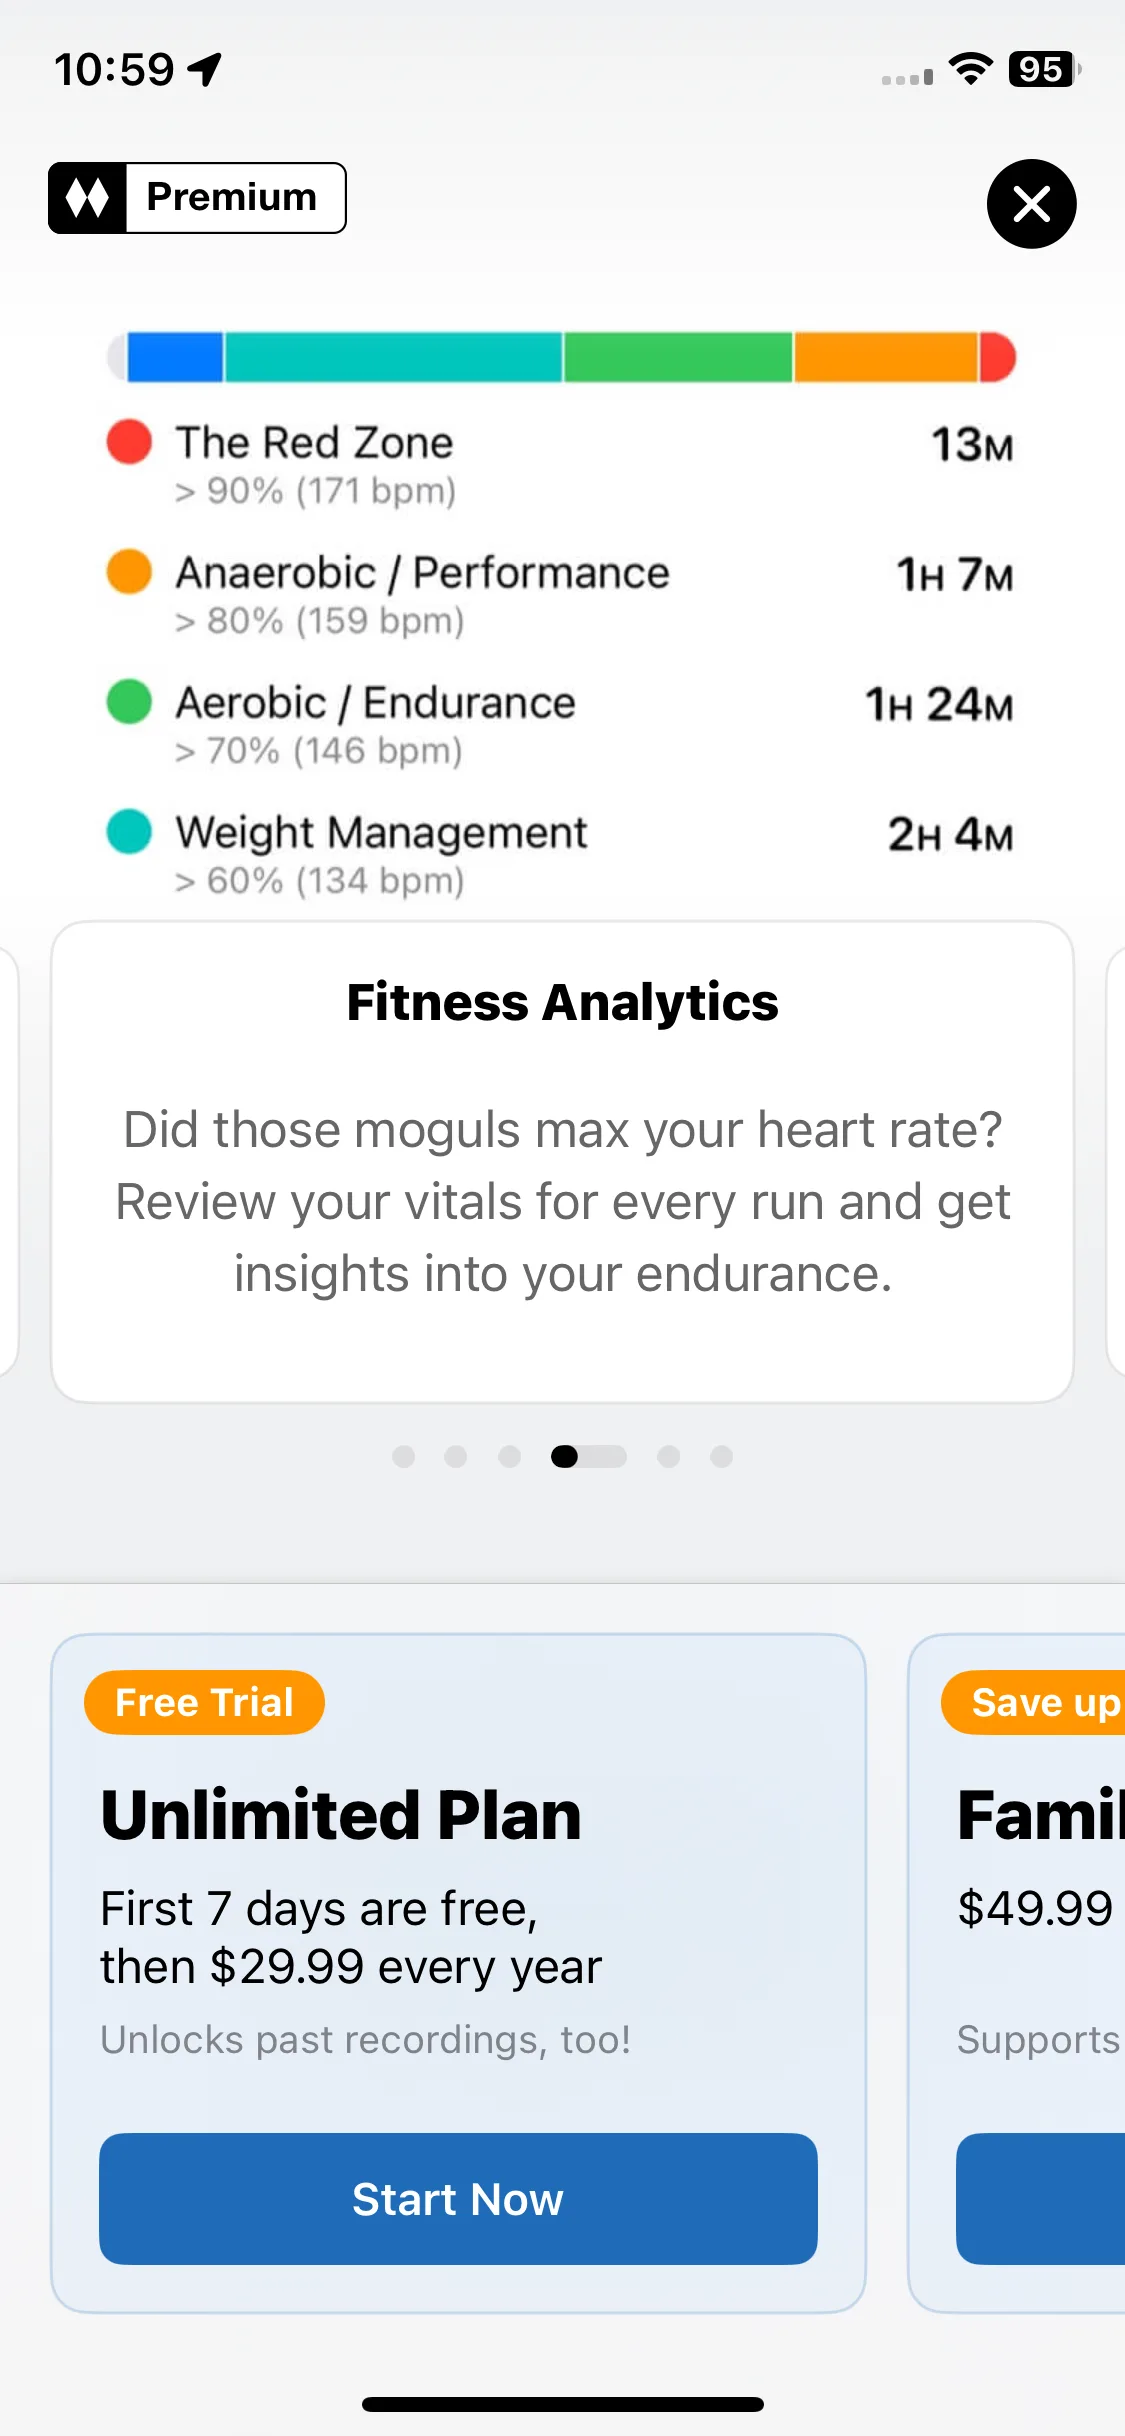Viewport: 1125px width, 2436px height.
Task: Tap the teal segment of heart-rate bar
Action: pos(393,358)
